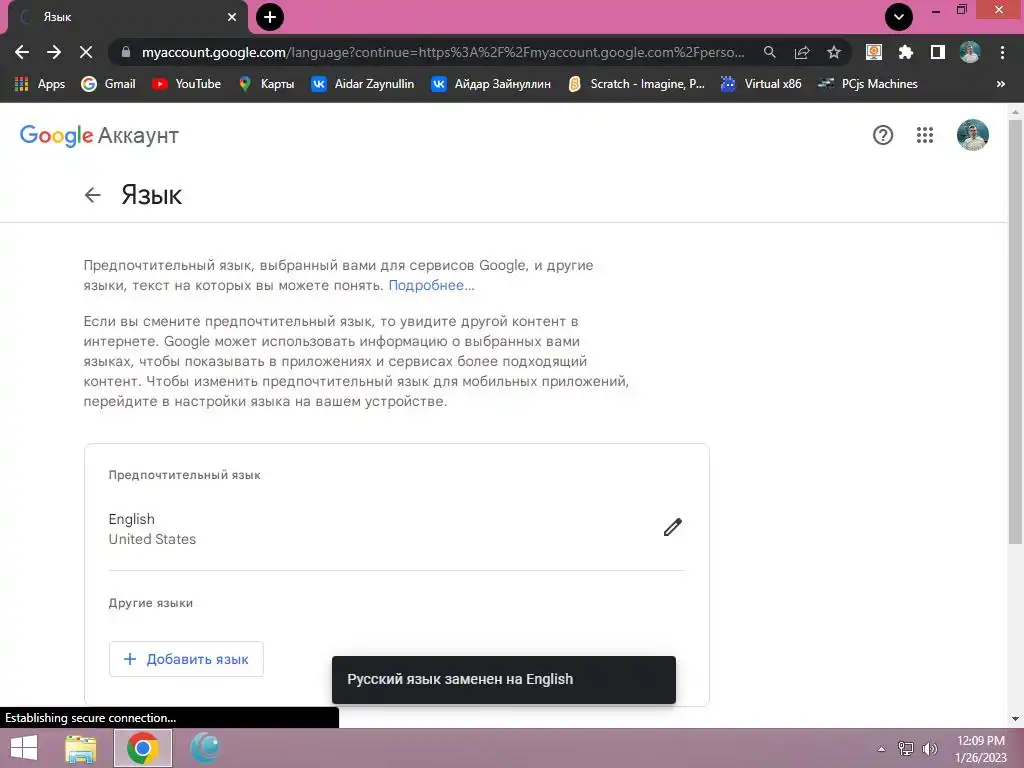Open Virtual x86 bookmark
The image size is (1024, 768).
[761, 84]
